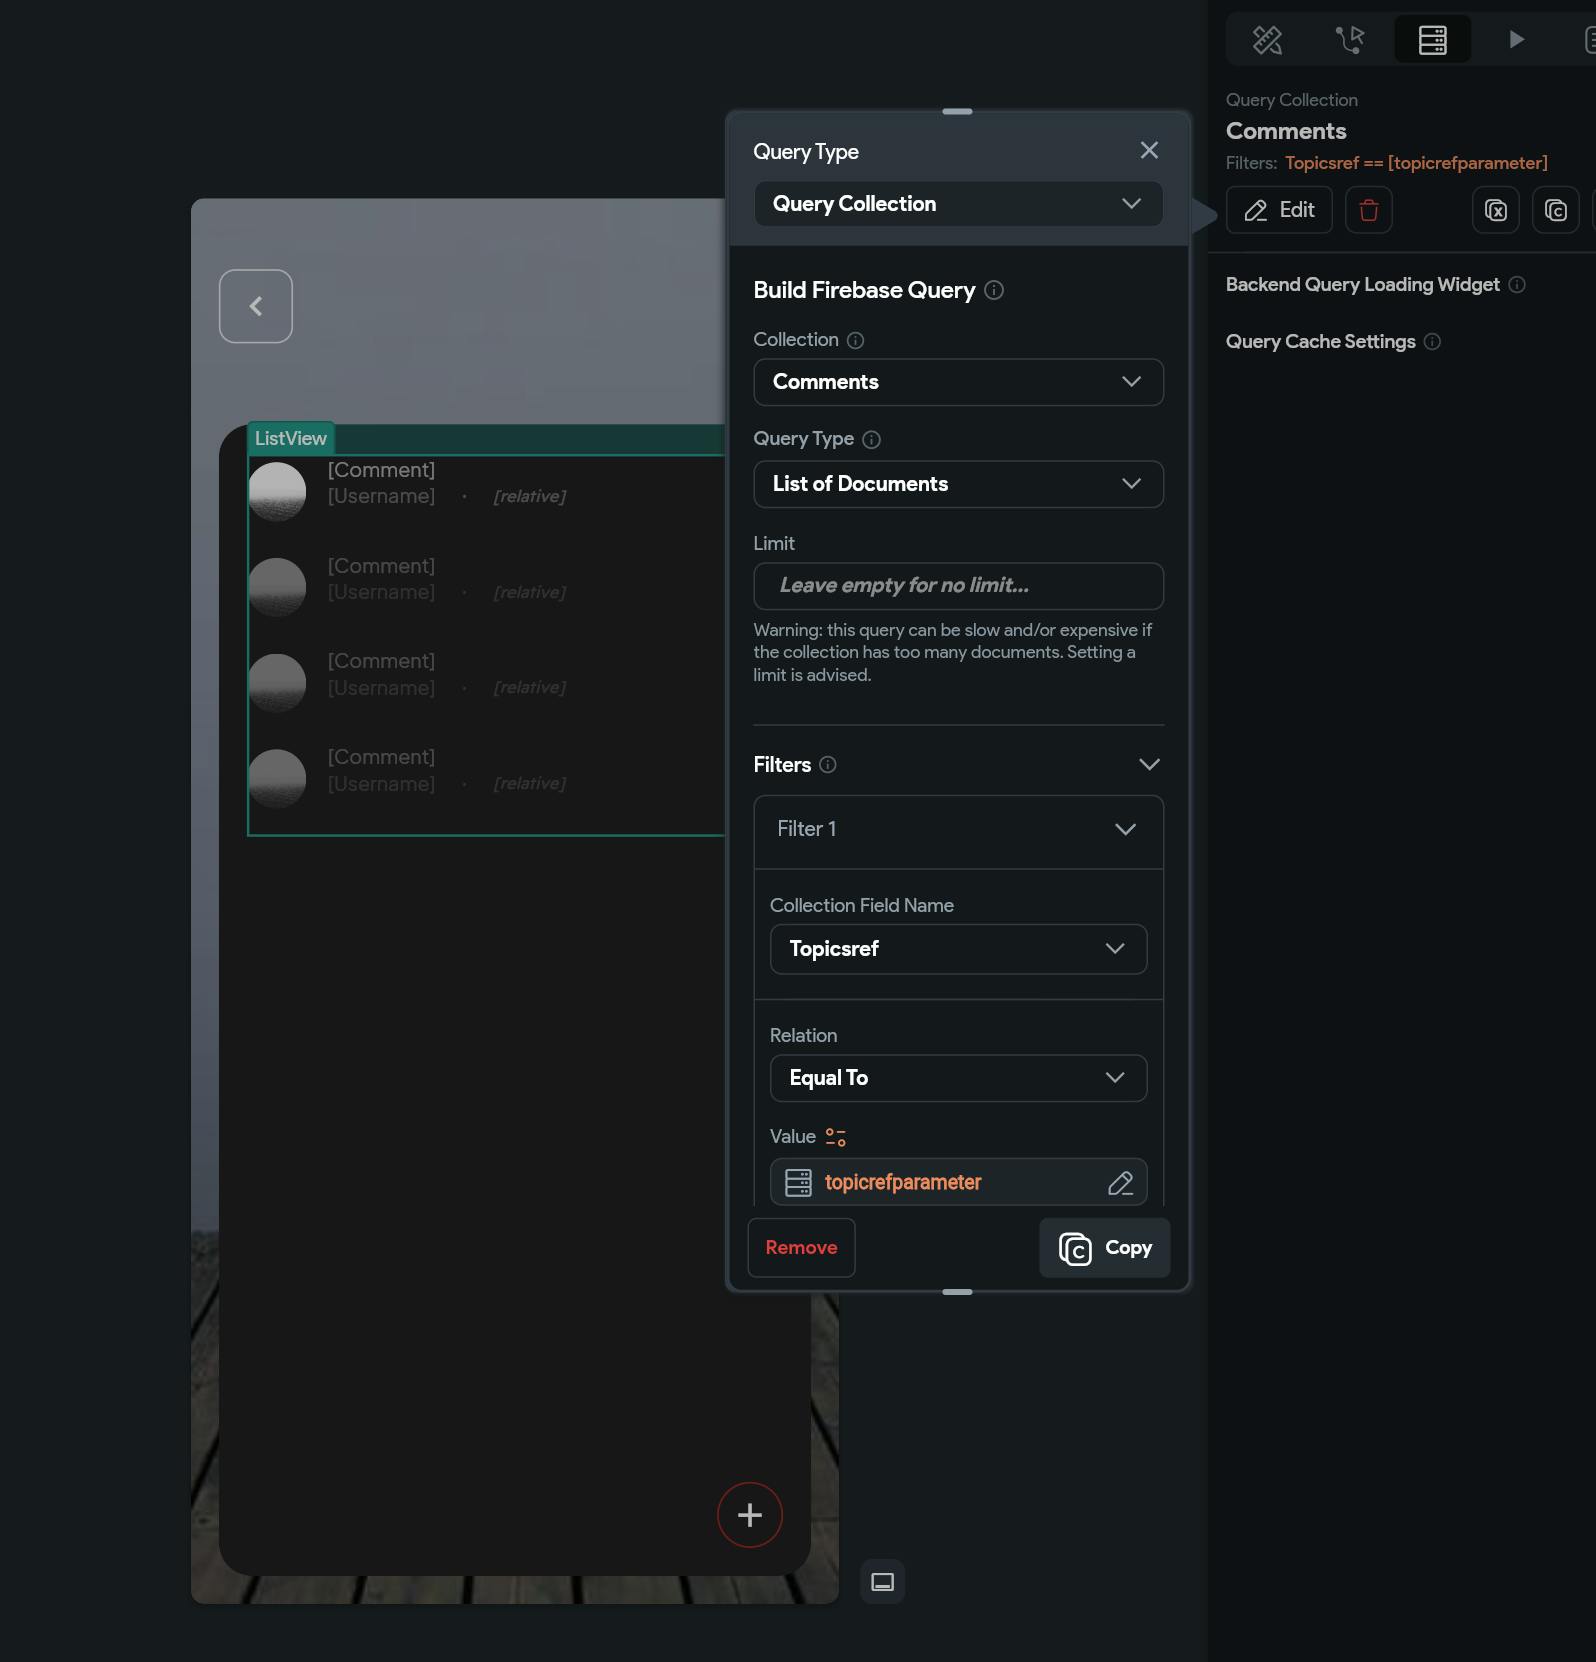
Task: Open the Topicsref field name dropdown
Action: [958, 949]
